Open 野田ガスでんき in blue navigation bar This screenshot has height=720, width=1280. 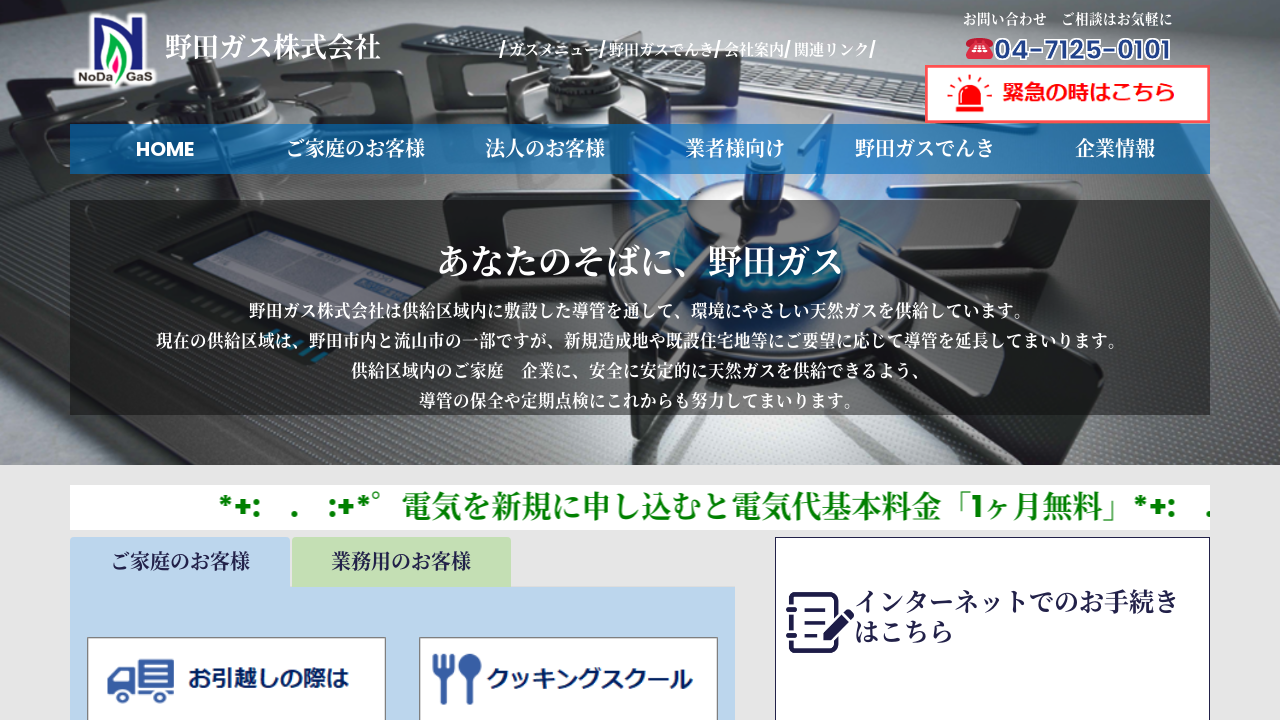[x=925, y=149]
